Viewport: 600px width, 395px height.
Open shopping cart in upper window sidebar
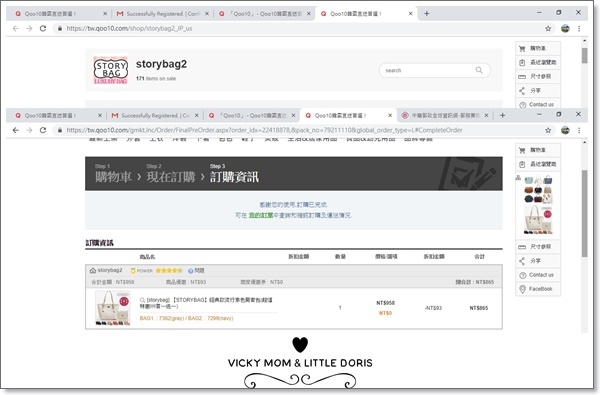(538, 48)
